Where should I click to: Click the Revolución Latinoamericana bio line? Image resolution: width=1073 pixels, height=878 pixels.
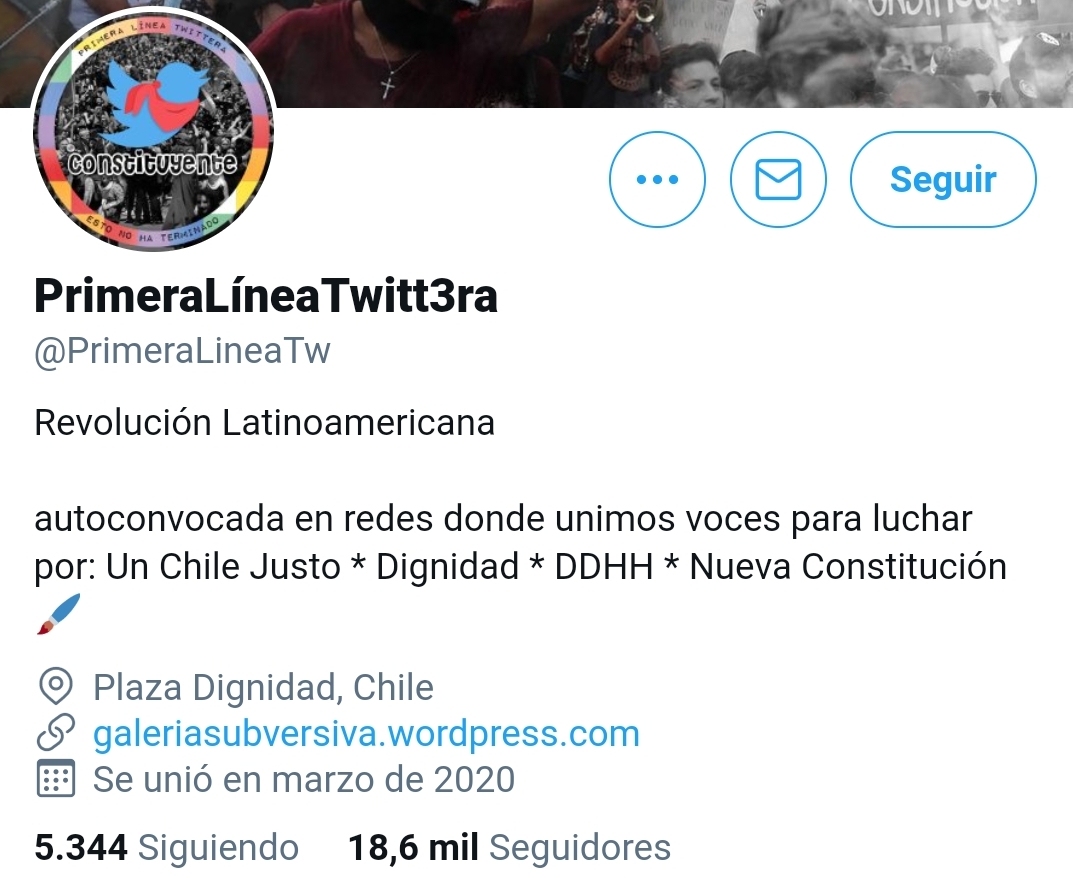pos(264,422)
